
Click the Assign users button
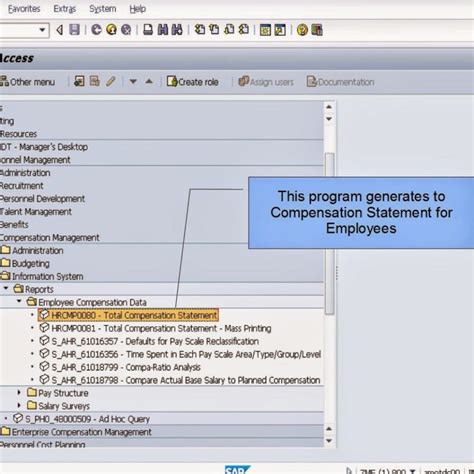266,82
